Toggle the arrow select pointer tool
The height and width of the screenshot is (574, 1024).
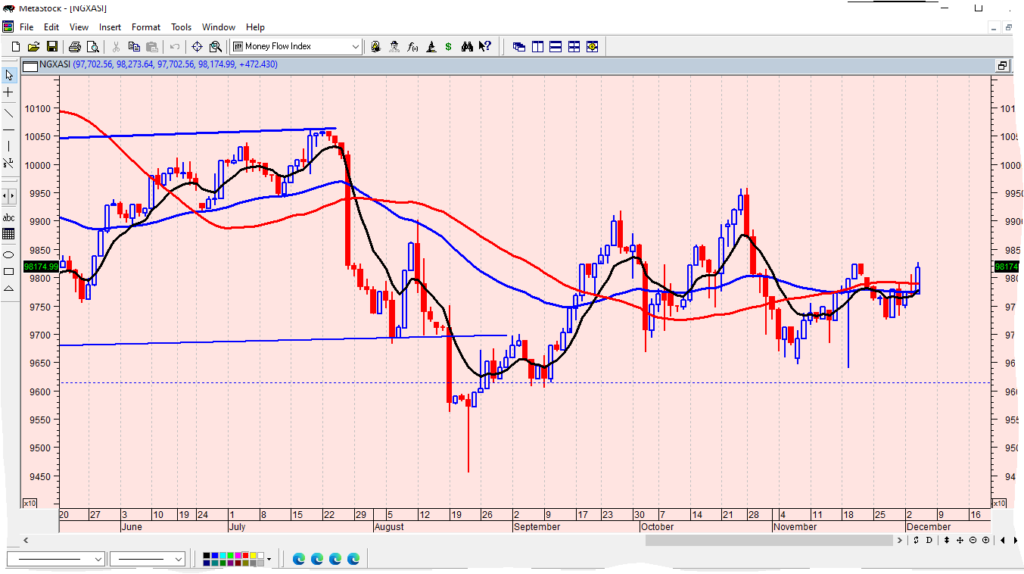(x=9, y=75)
